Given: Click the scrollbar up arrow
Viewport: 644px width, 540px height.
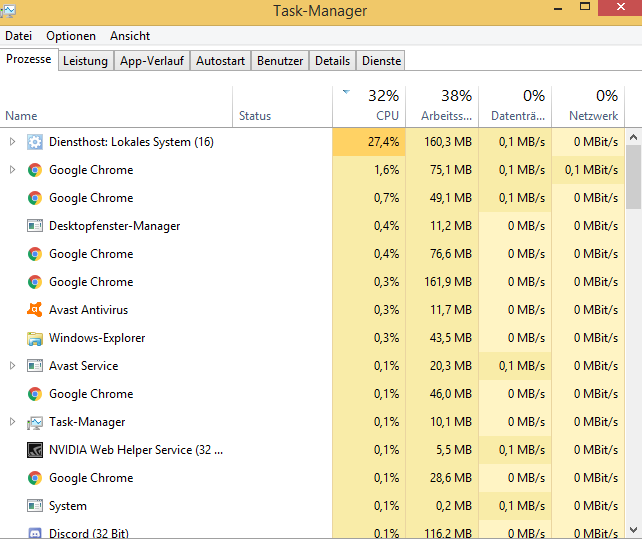Looking at the screenshot, I should (633, 137).
